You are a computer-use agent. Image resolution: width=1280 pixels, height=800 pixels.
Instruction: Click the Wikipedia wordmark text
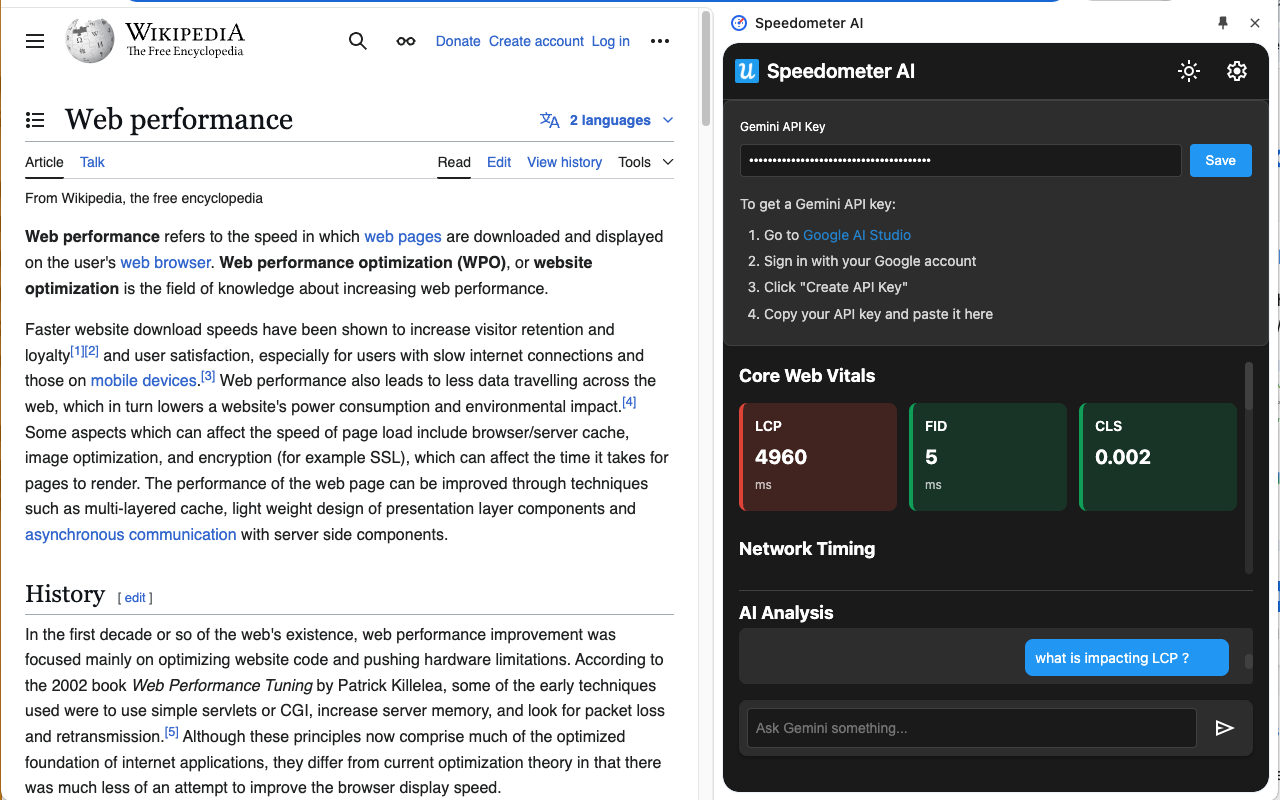[x=185, y=32]
